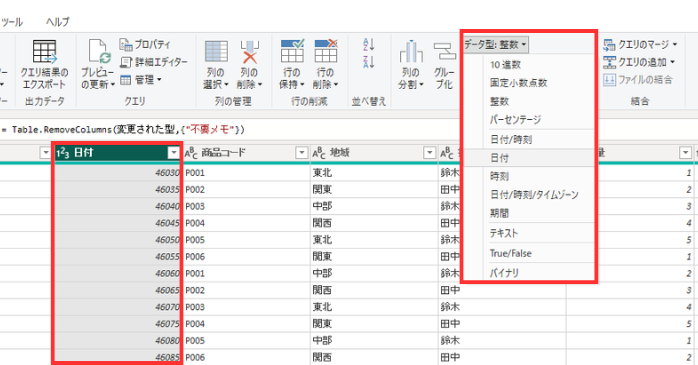The width and height of the screenshot is (698, 365).
Task: Open filter dropdown on 商品コード column
Action: pyautogui.click(x=302, y=153)
